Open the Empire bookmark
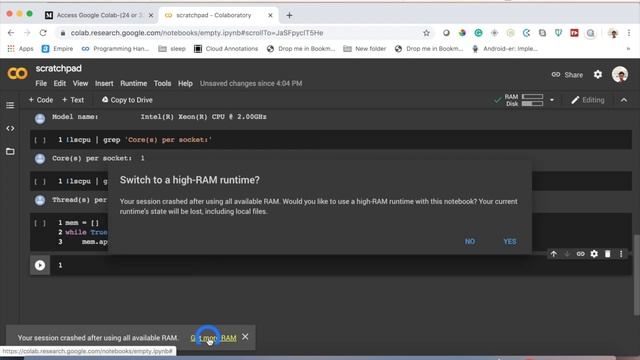 coord(58,49)
